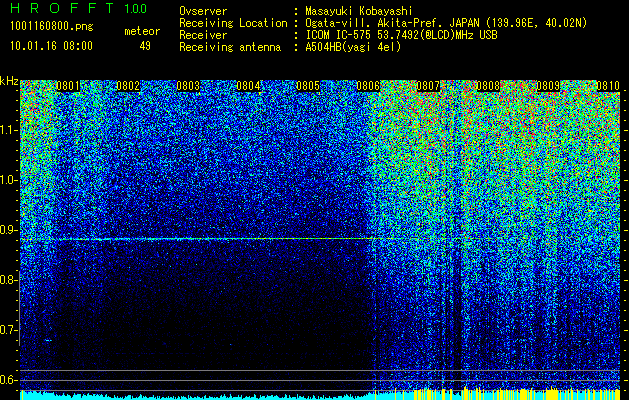
Task: Click the 1.1 frequency axis label
Action: point(8,130)
